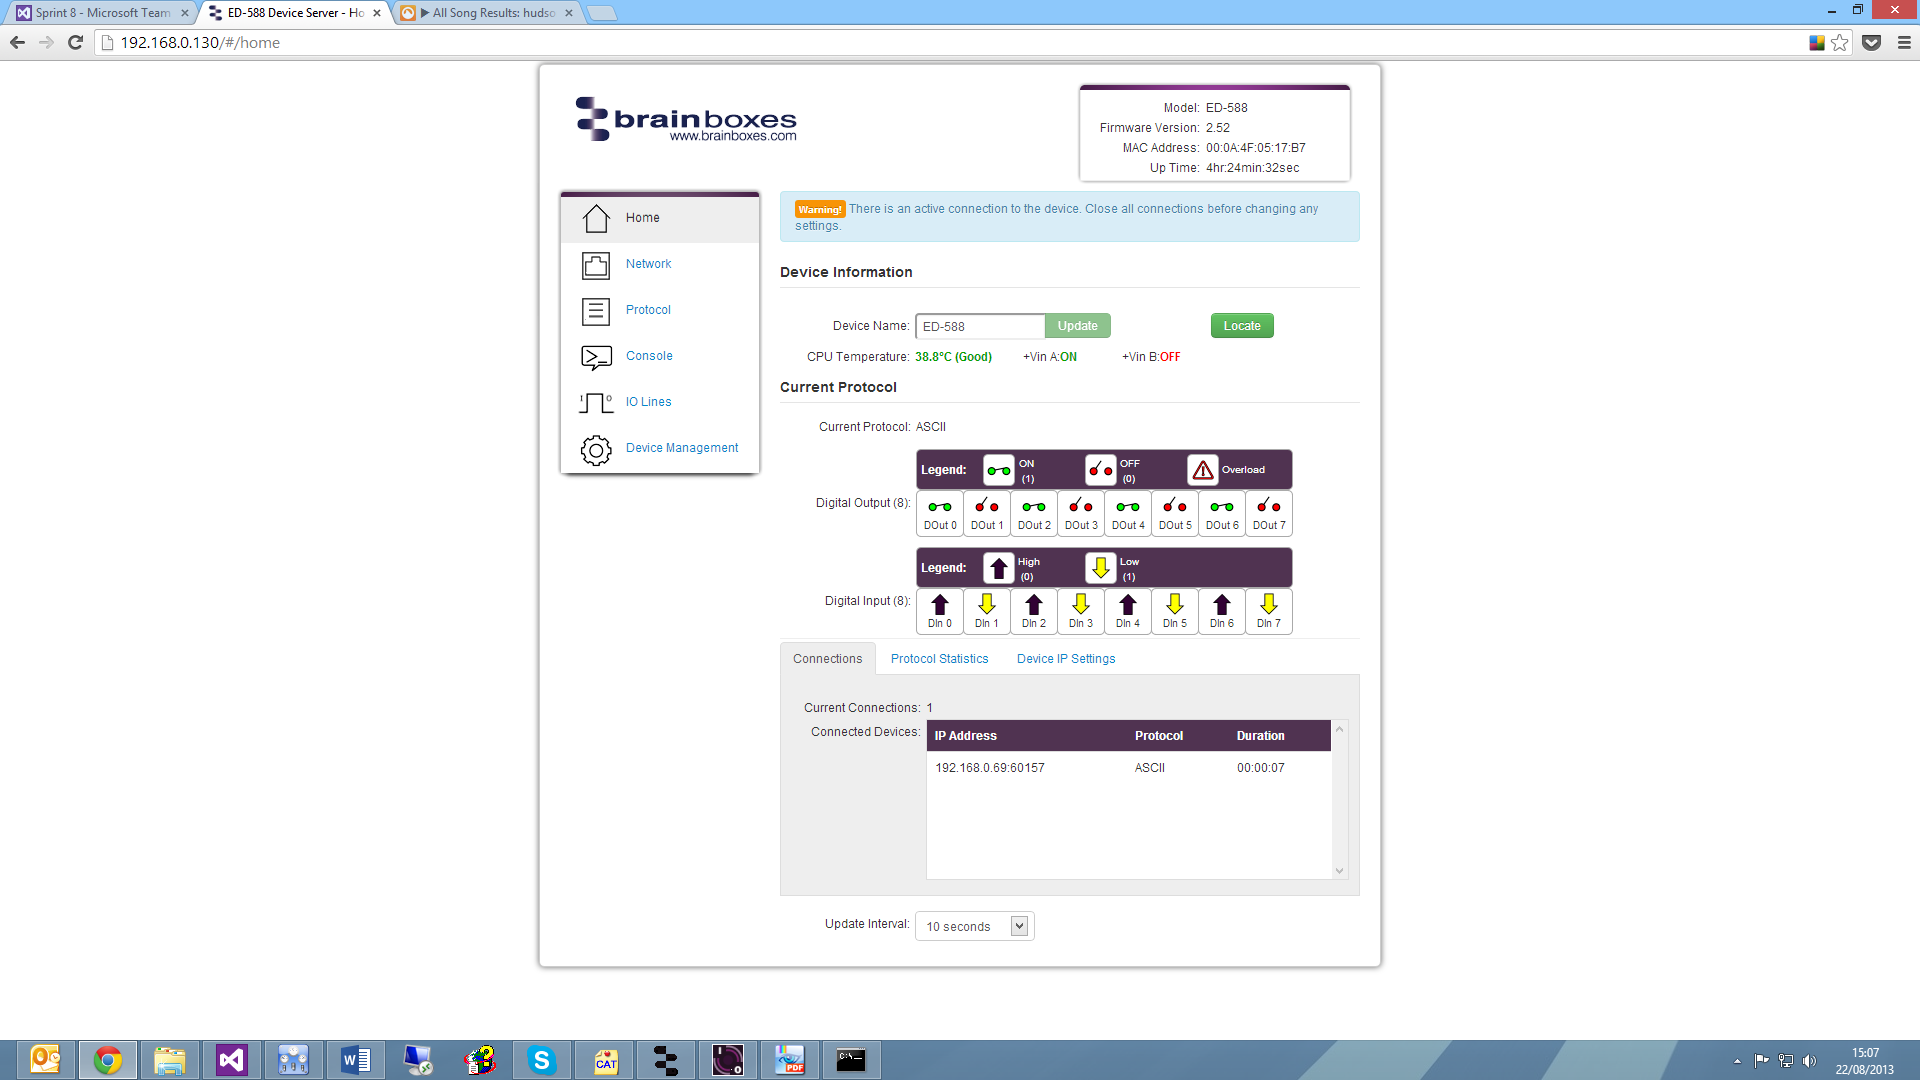The height and width of the screenshot is (1080, 1920).
Task: Open the IO Lines page
Action: tap(648, 401)
